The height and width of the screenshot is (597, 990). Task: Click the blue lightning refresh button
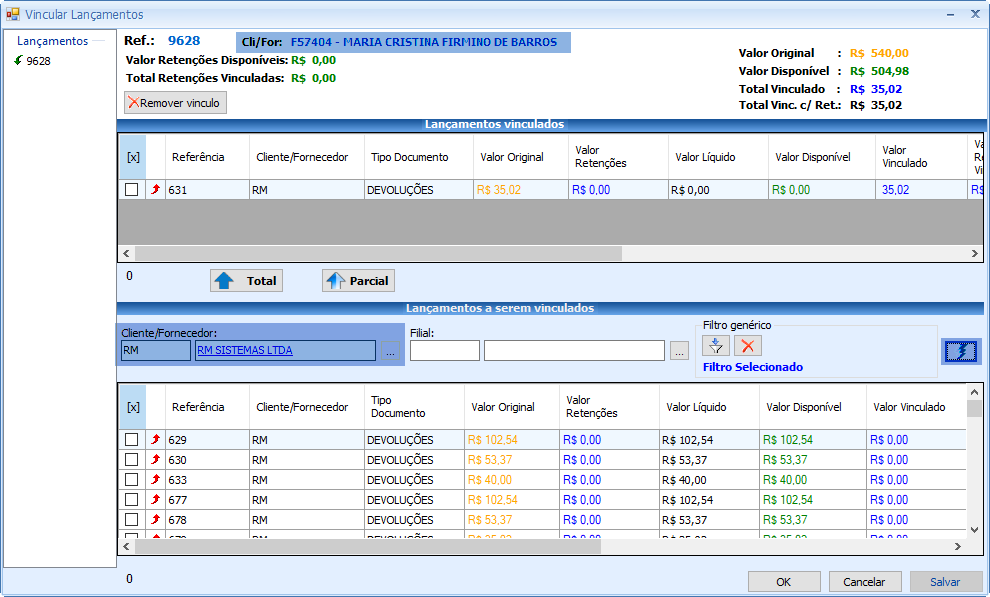pyautogui.click(x=961, y=351)
